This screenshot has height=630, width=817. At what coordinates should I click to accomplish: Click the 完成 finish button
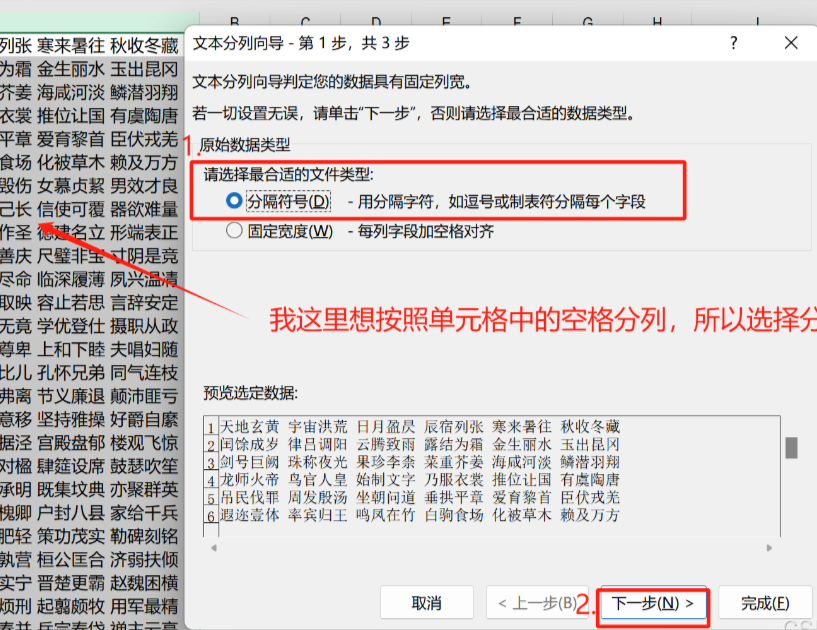pos(765,604)
